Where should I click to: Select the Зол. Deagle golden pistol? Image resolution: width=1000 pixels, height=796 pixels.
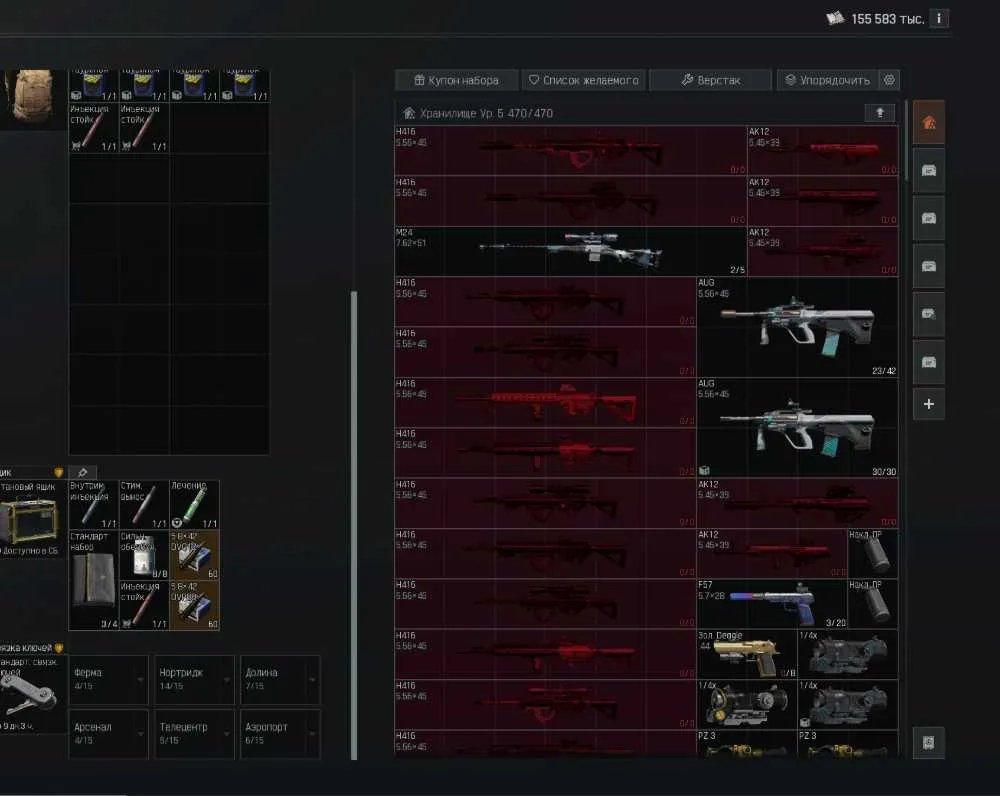coord(747,654)
